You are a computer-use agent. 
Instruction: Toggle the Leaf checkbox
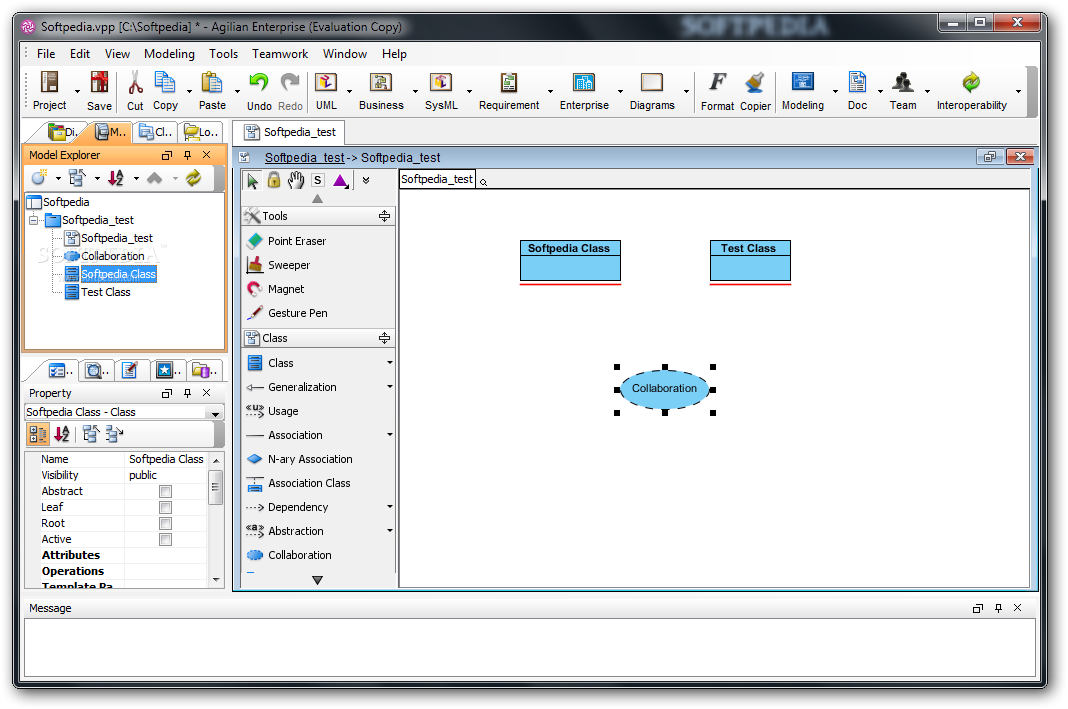pos(165,507)
